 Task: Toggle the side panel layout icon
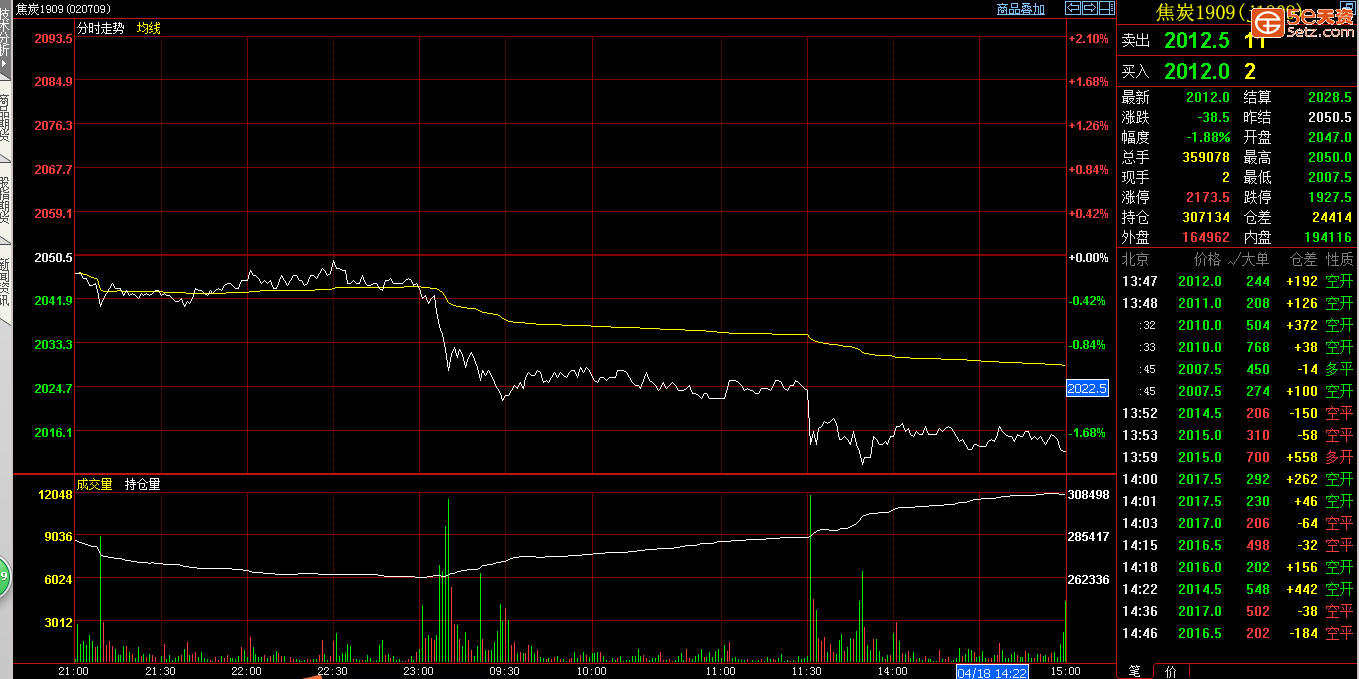pyautogui.click(x=1105, y=8)
